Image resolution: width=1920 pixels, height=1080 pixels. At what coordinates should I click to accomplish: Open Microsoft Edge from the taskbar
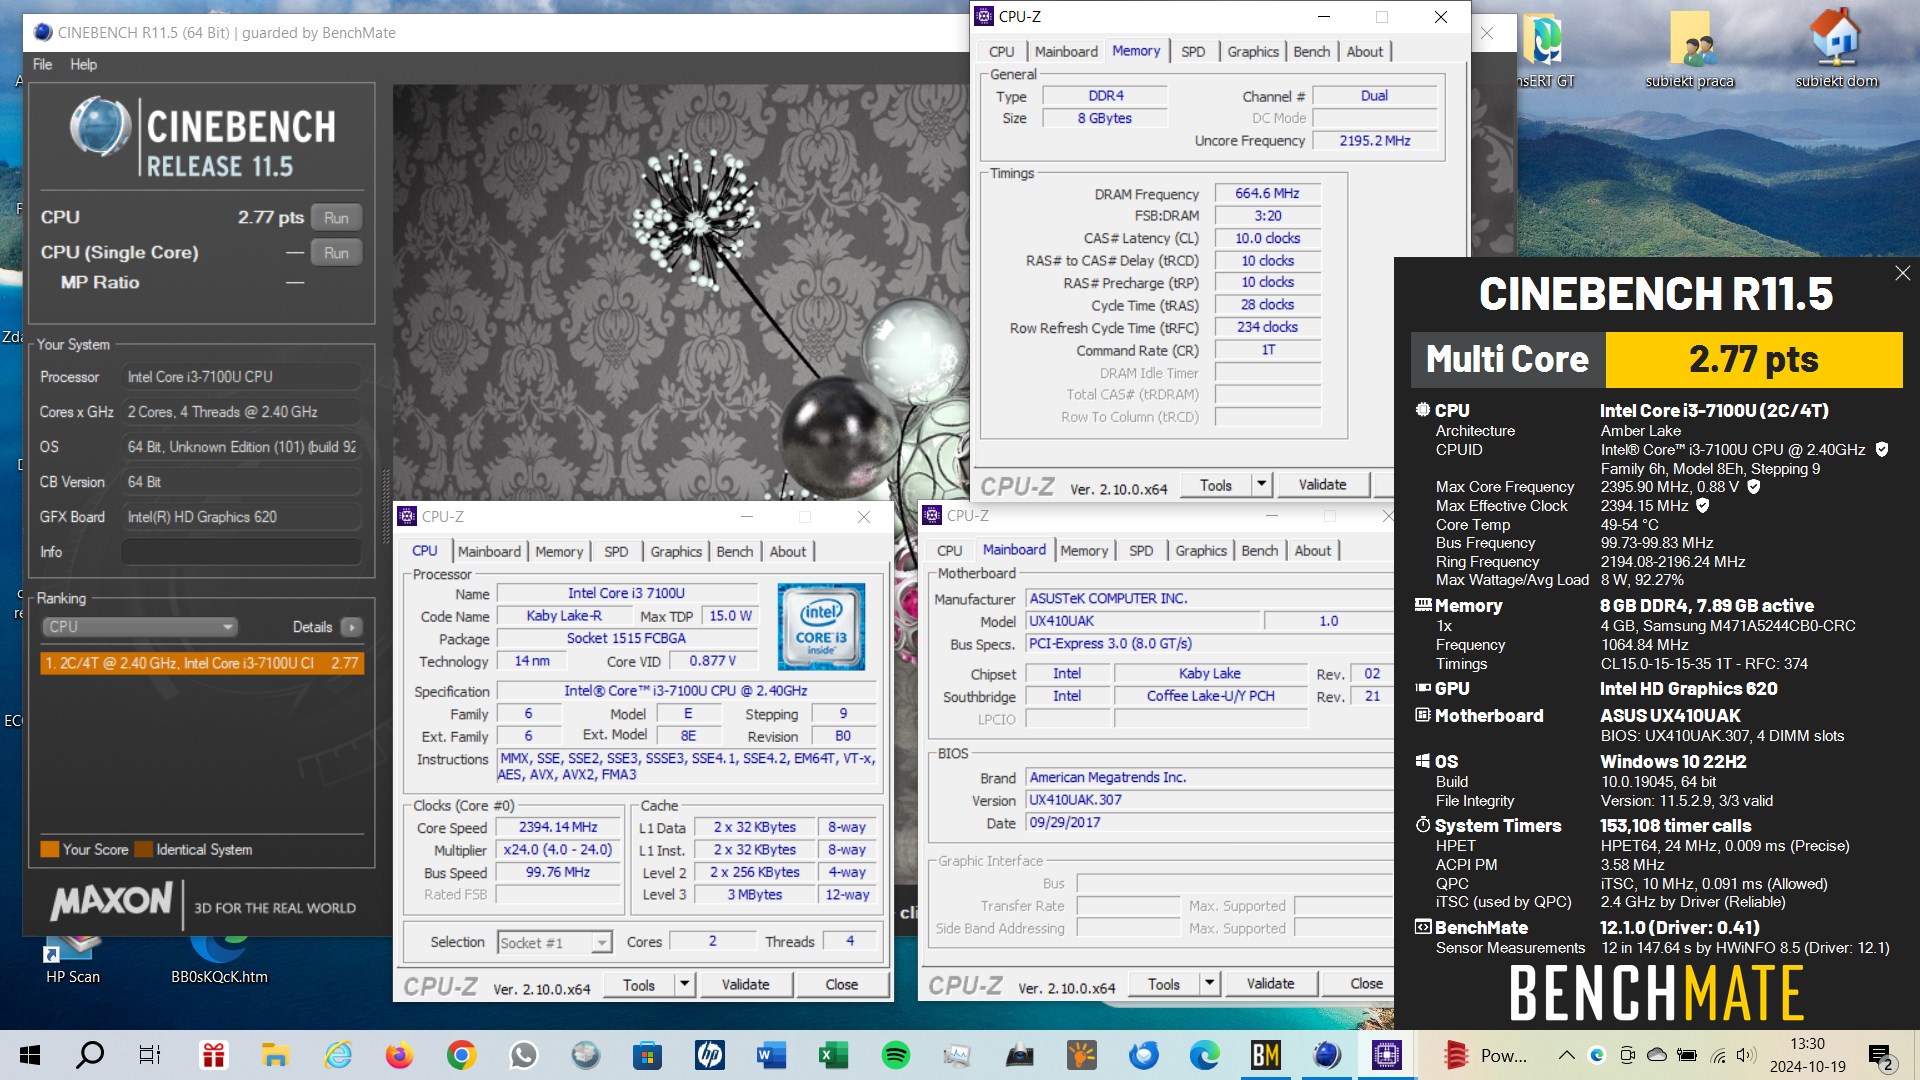pos(1205,1055)
